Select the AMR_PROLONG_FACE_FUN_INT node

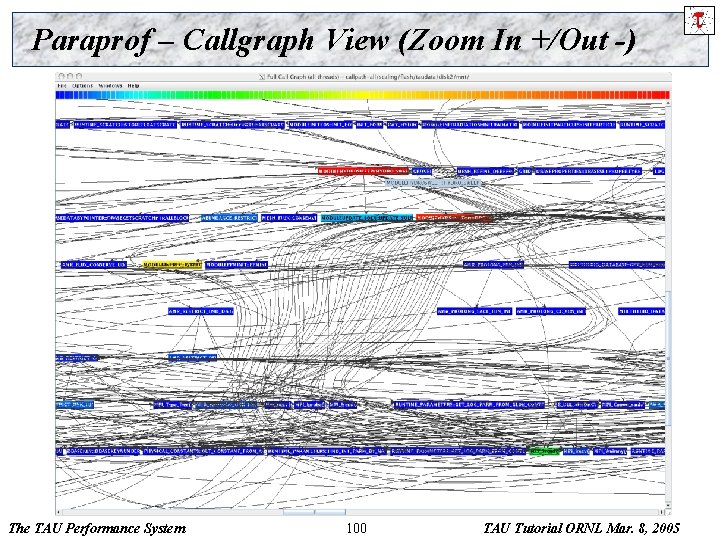pos(474,311)
